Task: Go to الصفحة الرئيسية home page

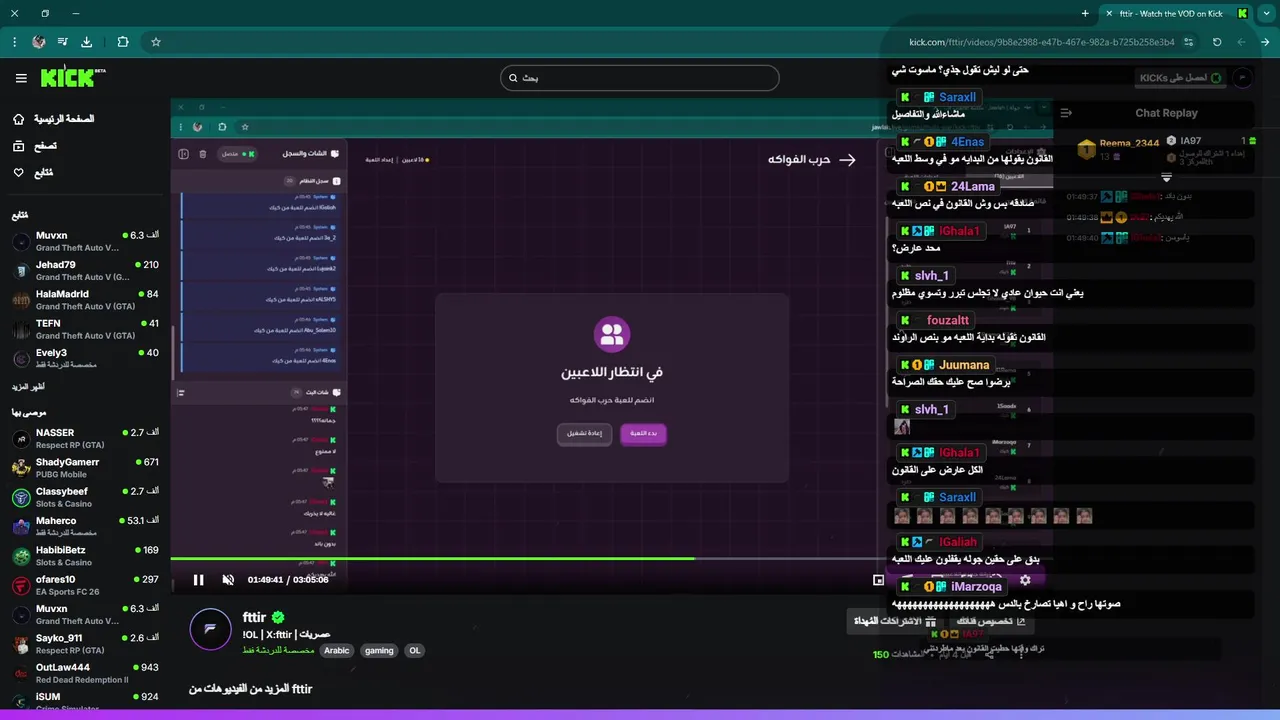Action: 54,119
